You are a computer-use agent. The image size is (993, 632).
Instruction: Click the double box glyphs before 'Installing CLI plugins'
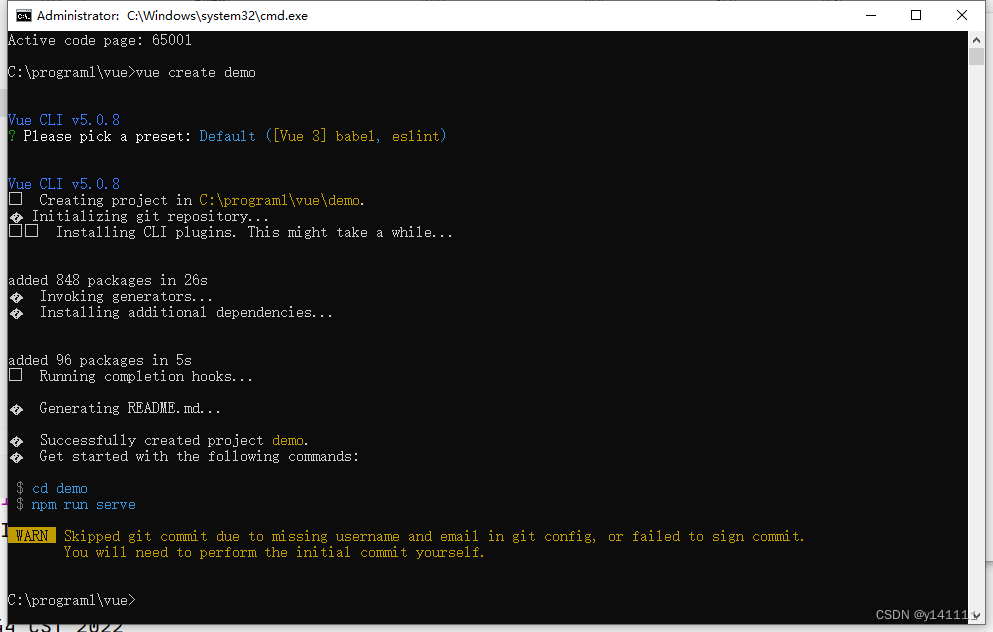[x=23, y=232]
